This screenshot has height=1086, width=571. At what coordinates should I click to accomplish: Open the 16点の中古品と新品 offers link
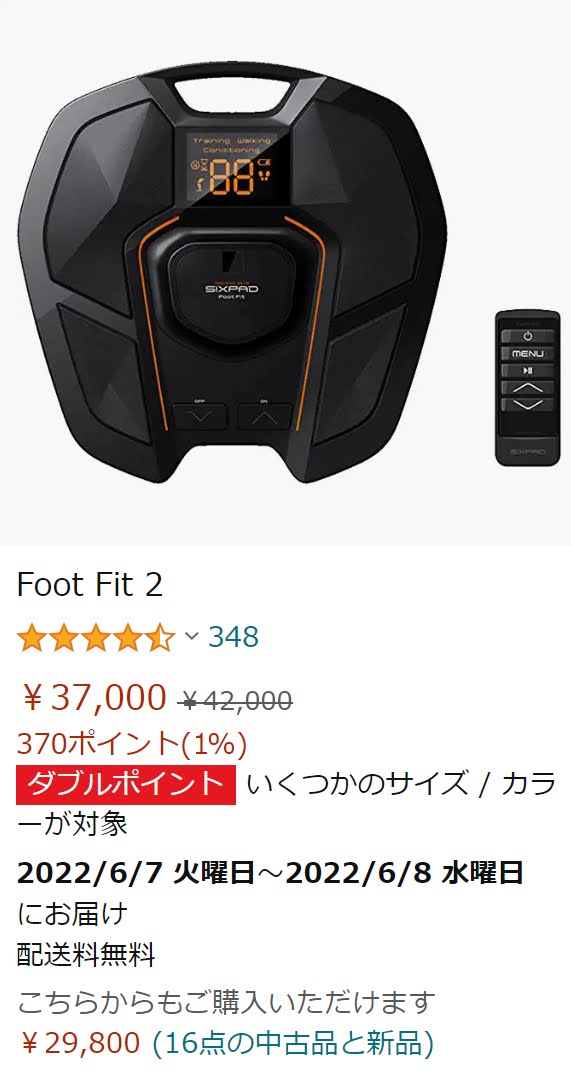pyautogui.click(x=293, y=1041)
